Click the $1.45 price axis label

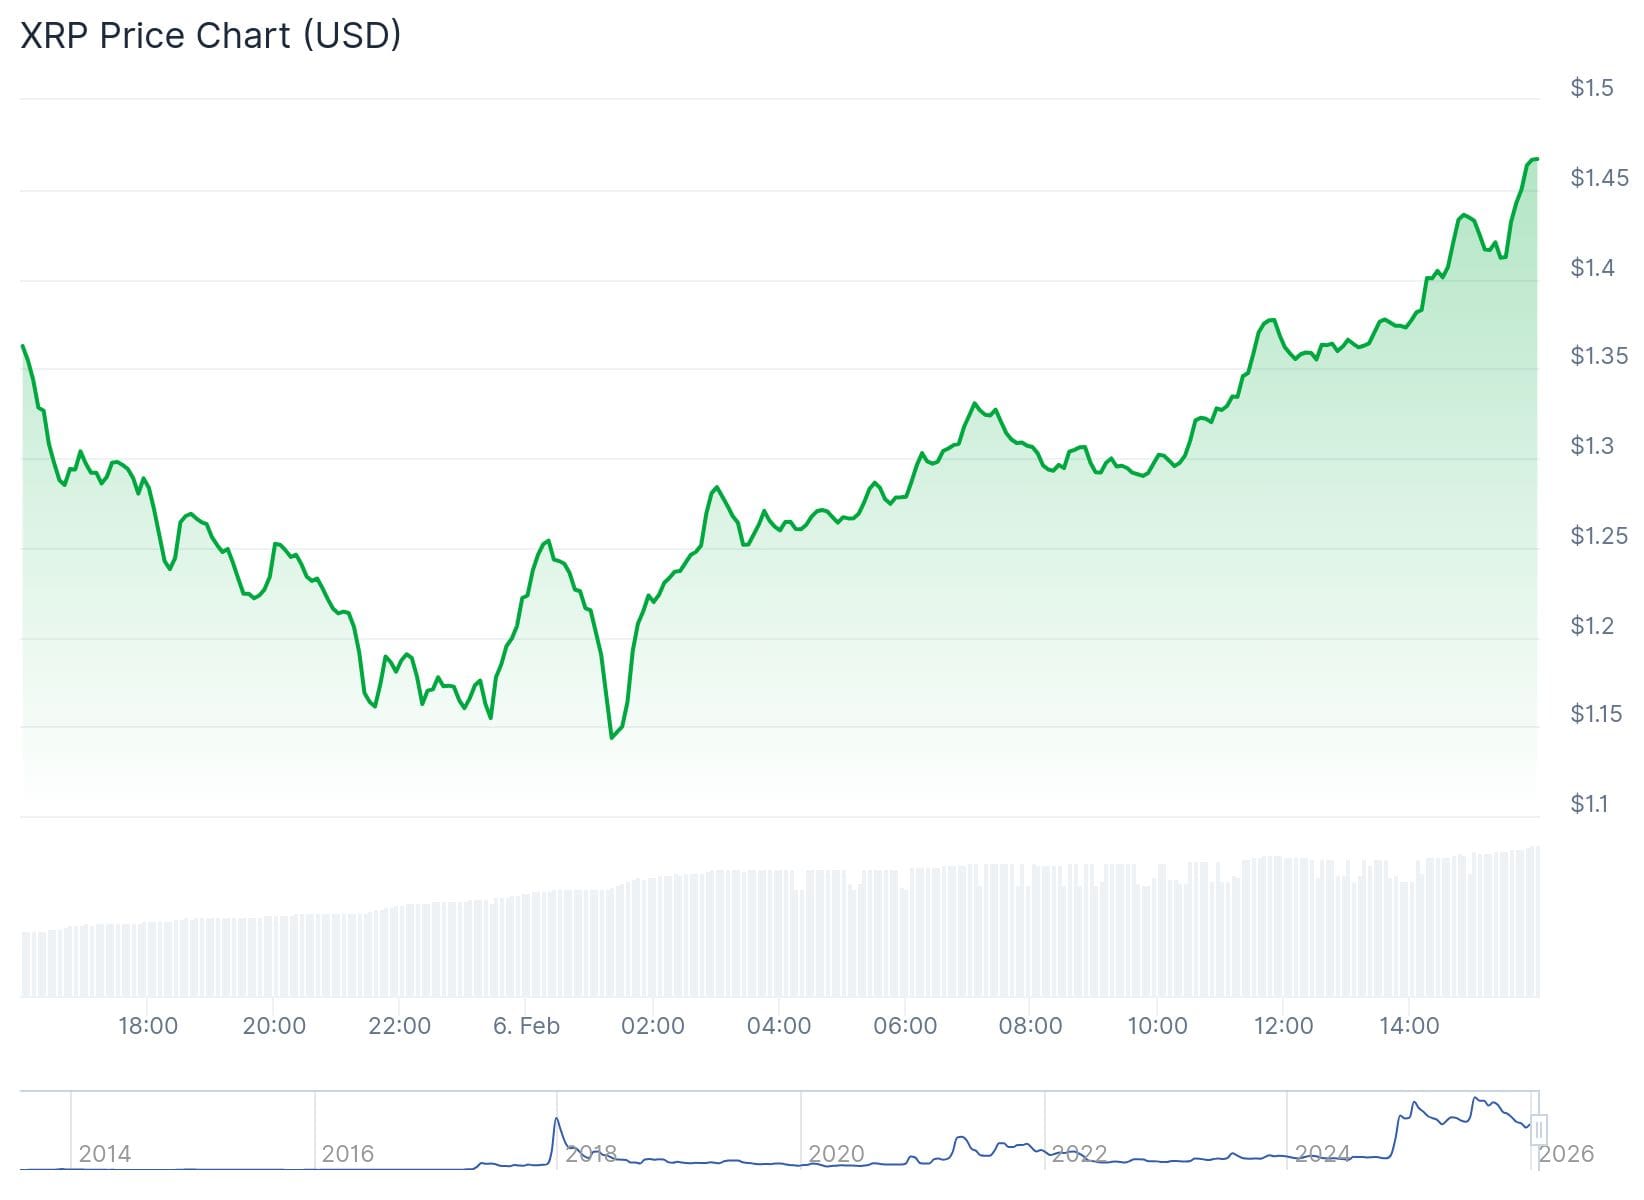tap(1598, 178)
